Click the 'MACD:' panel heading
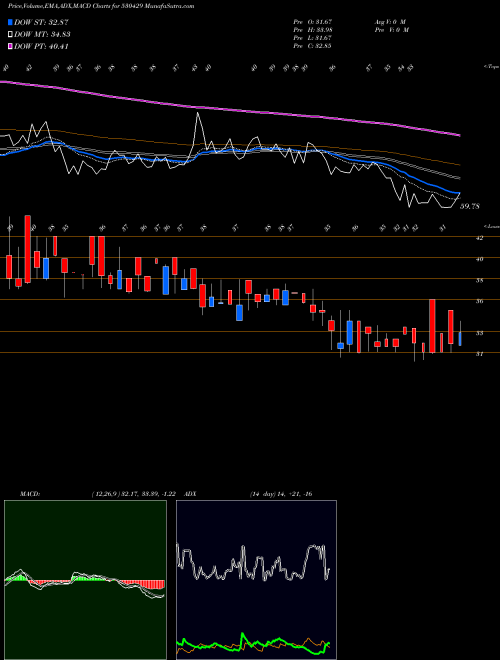Screen dimensions: 500x660 tap(29, 494)
